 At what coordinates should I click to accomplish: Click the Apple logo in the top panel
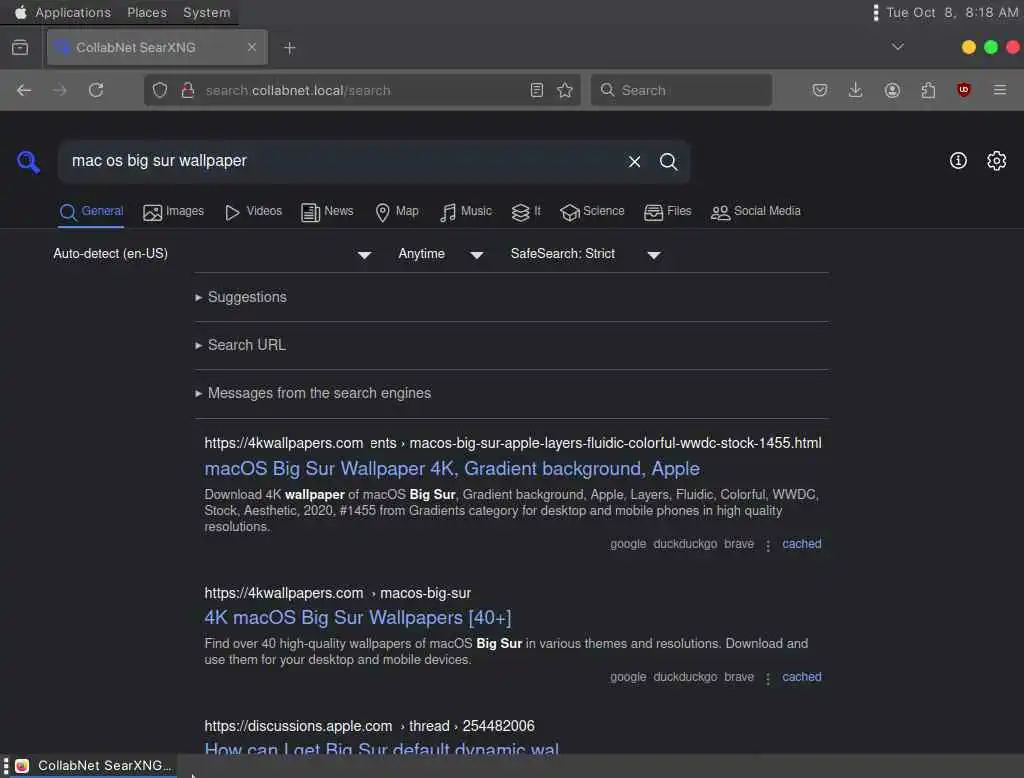click(20, 12)
